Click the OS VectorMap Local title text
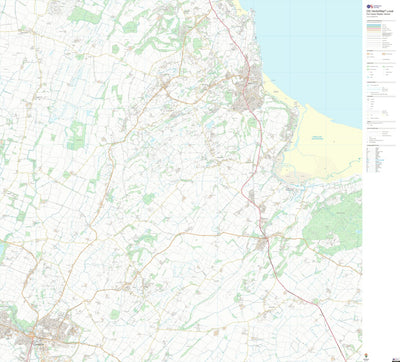Screen dimensions: 400x362 click(x=380, y=11)
